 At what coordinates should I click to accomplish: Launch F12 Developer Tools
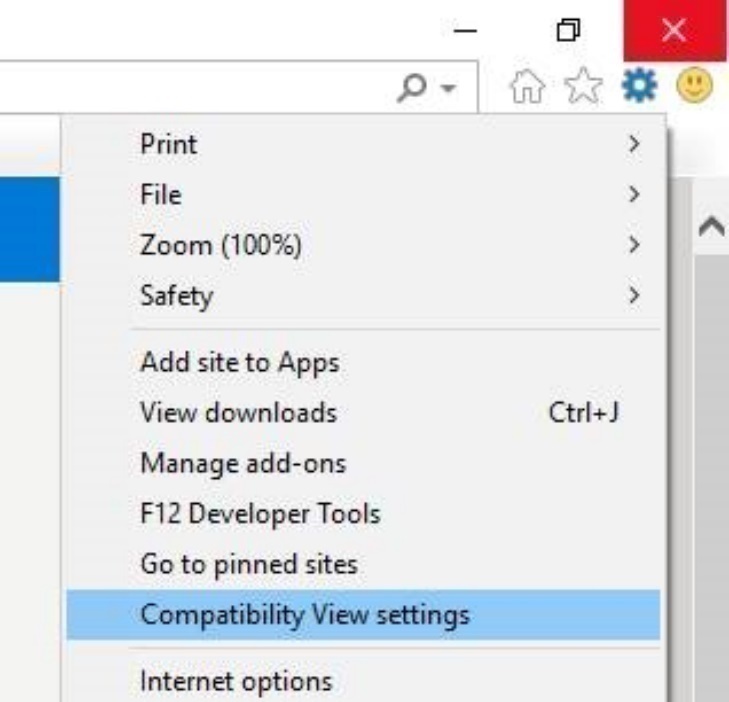tap(260, 514)
